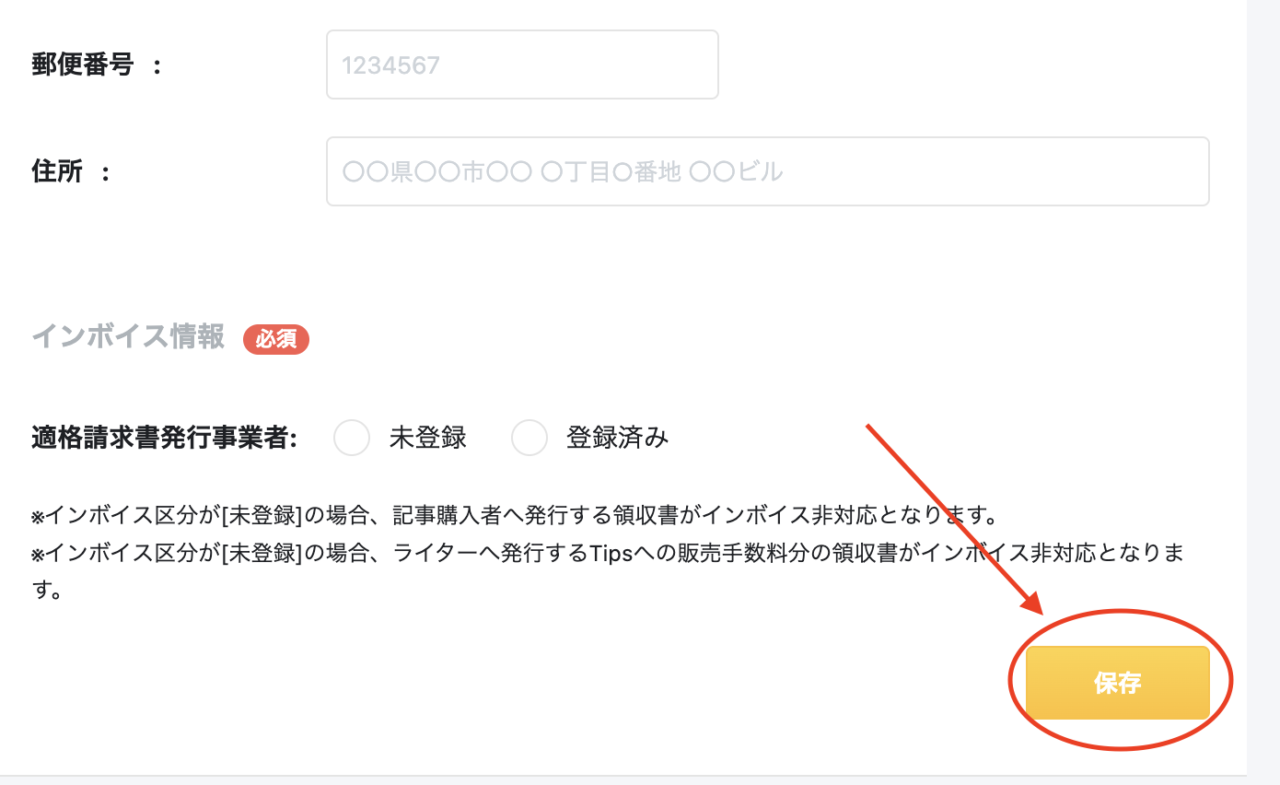Select the 登録済み radio button

(x=529, y=438)
